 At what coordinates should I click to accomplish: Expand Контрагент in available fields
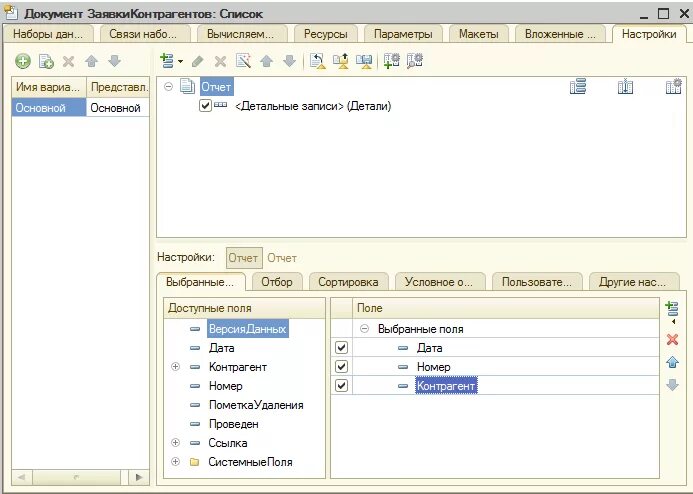click(175, 367)
